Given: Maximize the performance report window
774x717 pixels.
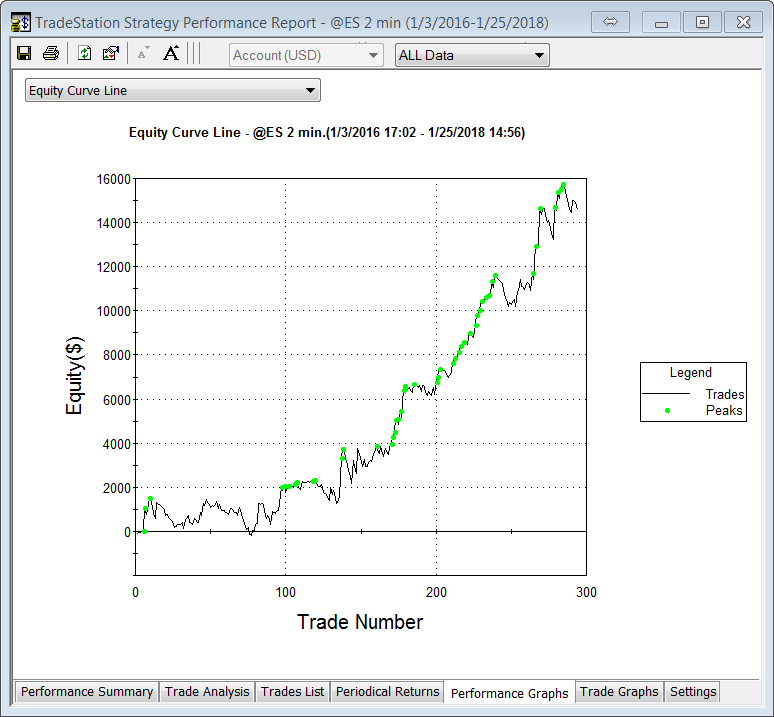Looking at the screenshot, I should point(703,21).
